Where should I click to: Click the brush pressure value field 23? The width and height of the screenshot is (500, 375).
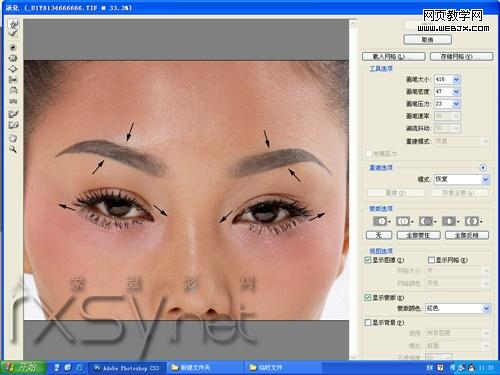[x=443, y=104]
